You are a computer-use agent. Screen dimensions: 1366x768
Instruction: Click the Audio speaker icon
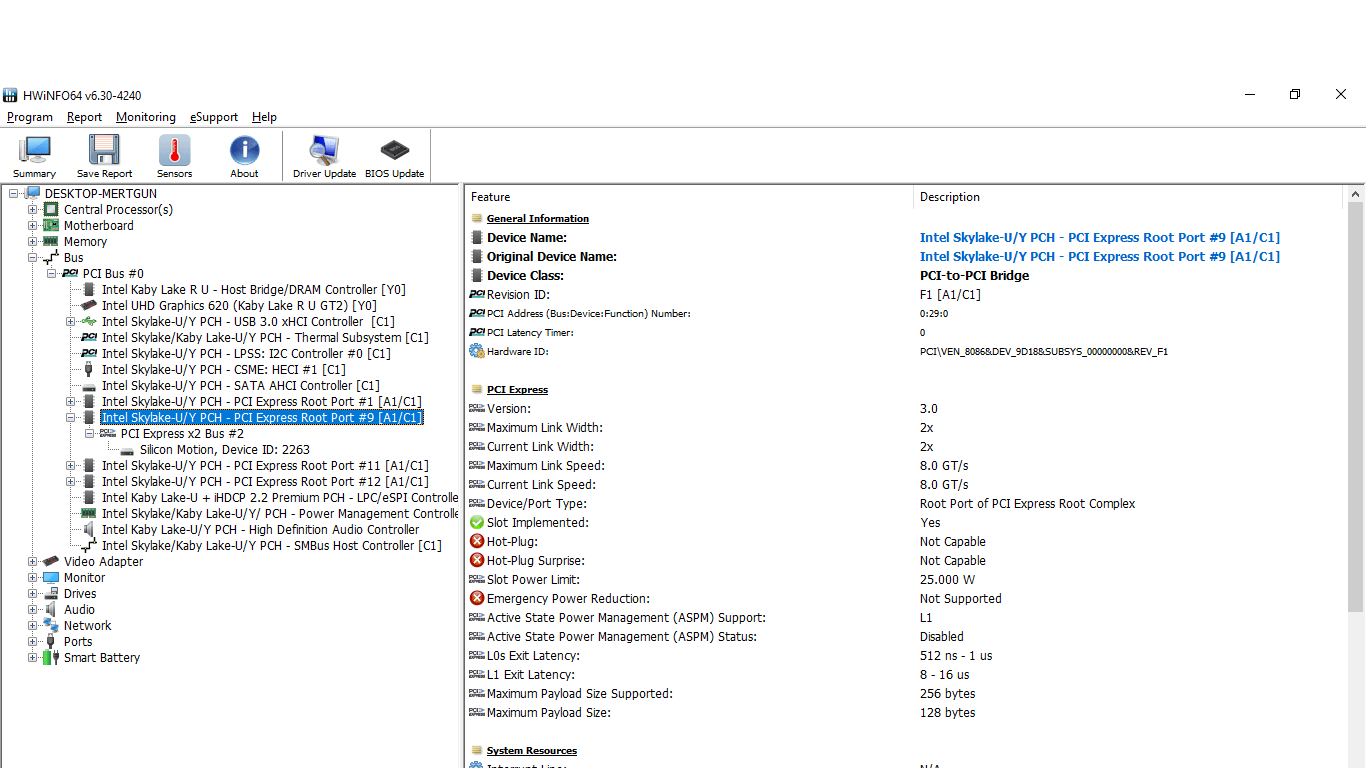(x=51, y=610)
